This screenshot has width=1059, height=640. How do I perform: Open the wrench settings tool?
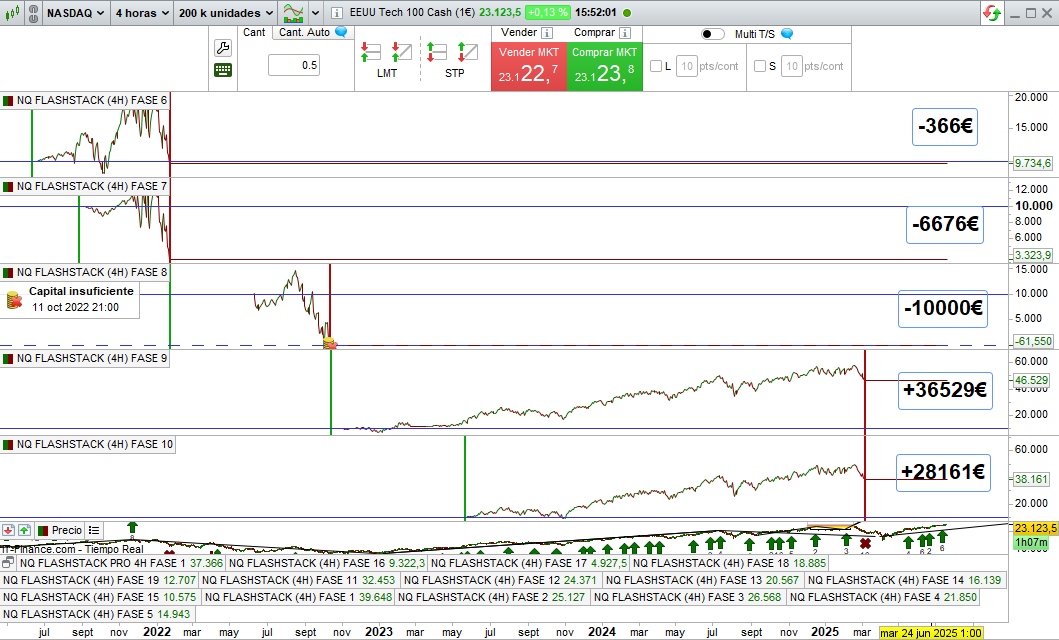coord(222,48)
